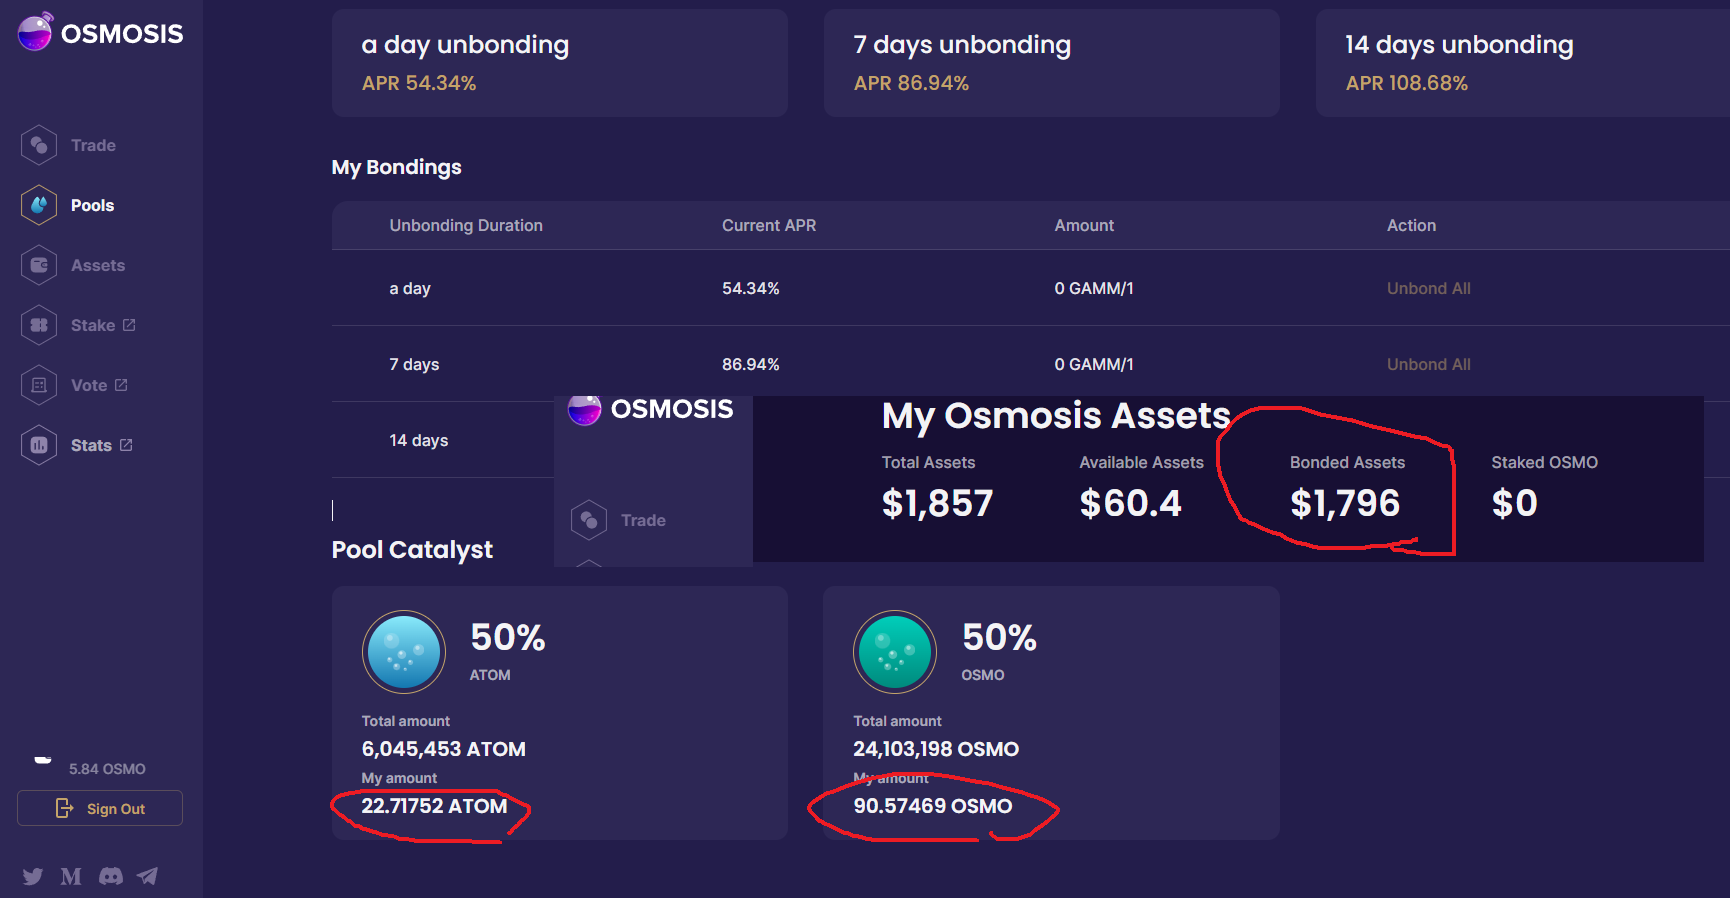
Task: Sign out of the wallet
Action: [100, 808]
